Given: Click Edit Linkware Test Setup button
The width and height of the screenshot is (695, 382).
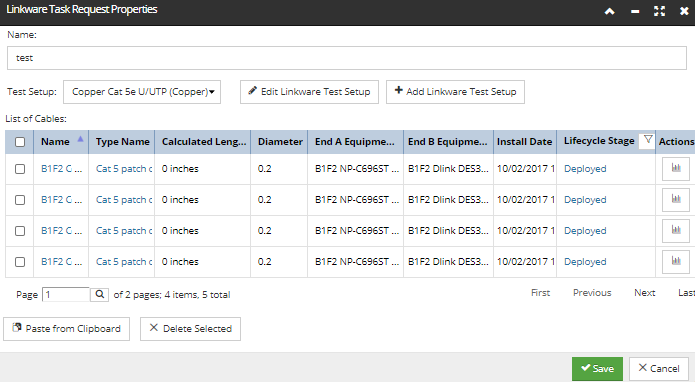Looking at the screenshot, I should (309, 92).
